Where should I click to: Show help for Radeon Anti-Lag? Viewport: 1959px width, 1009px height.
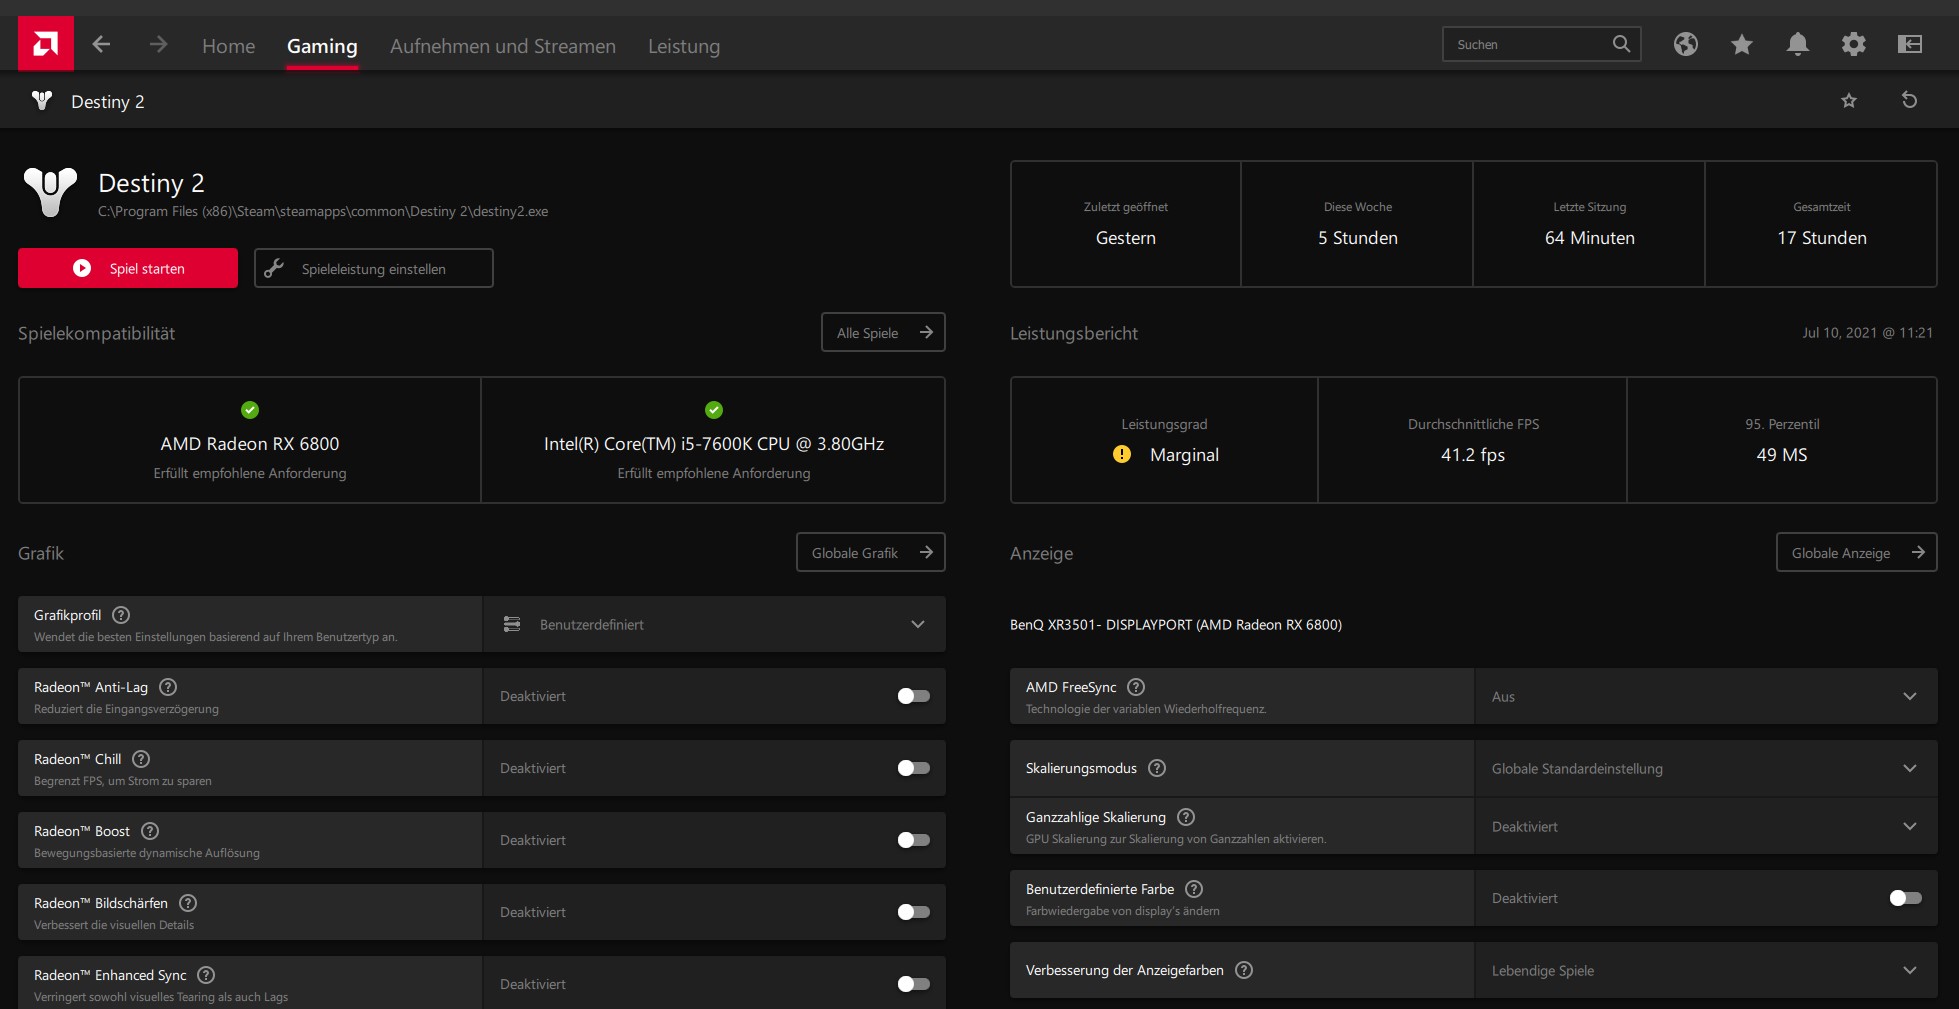pyautogui.click(x=168, y=687)
